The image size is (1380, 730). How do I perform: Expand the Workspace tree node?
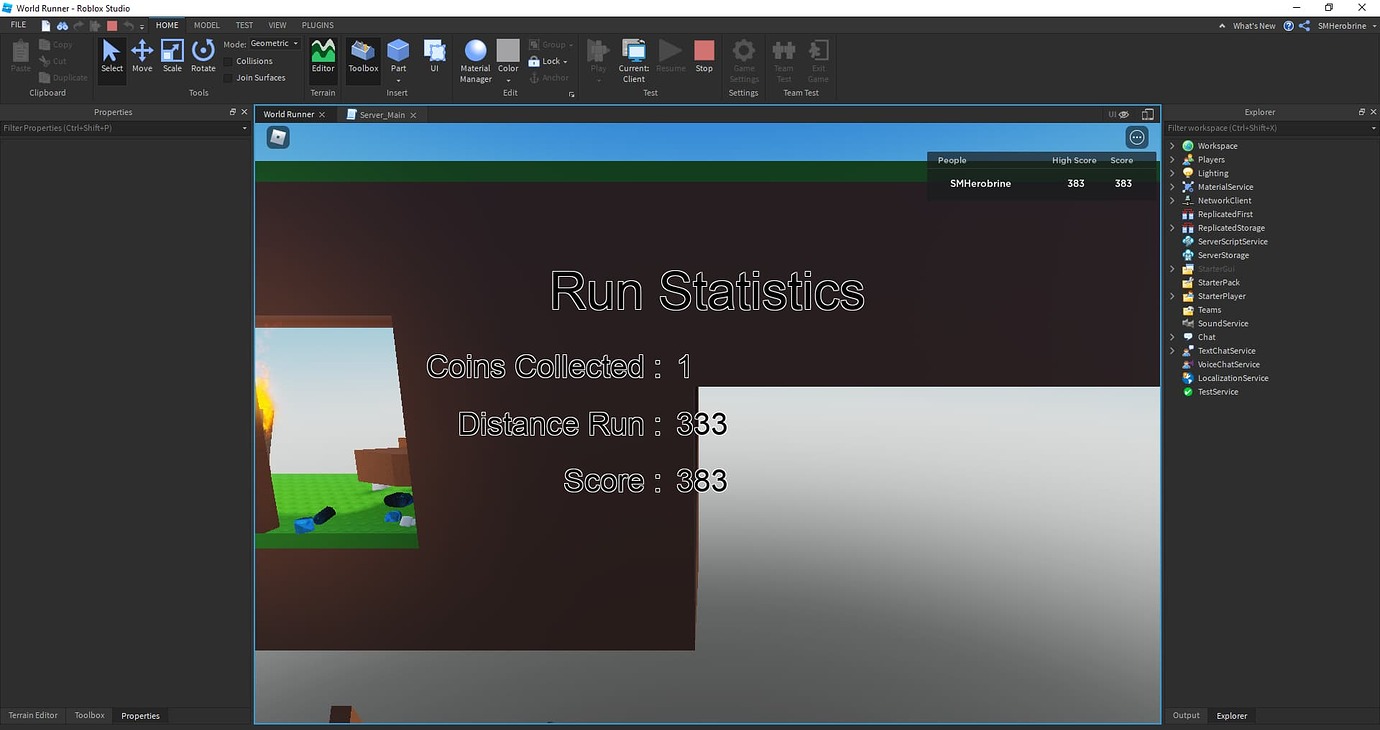click(x=1172, y=145)
